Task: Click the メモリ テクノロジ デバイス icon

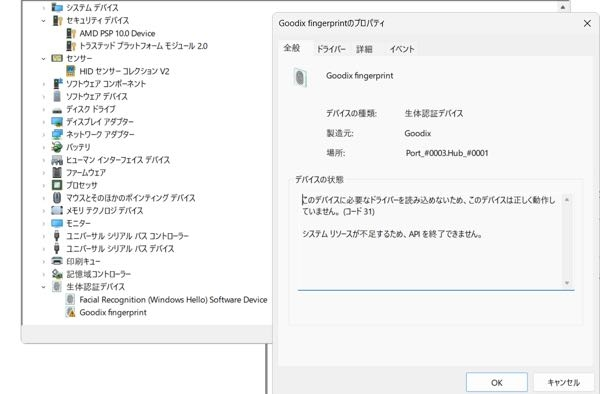Action: coord(57,210)
